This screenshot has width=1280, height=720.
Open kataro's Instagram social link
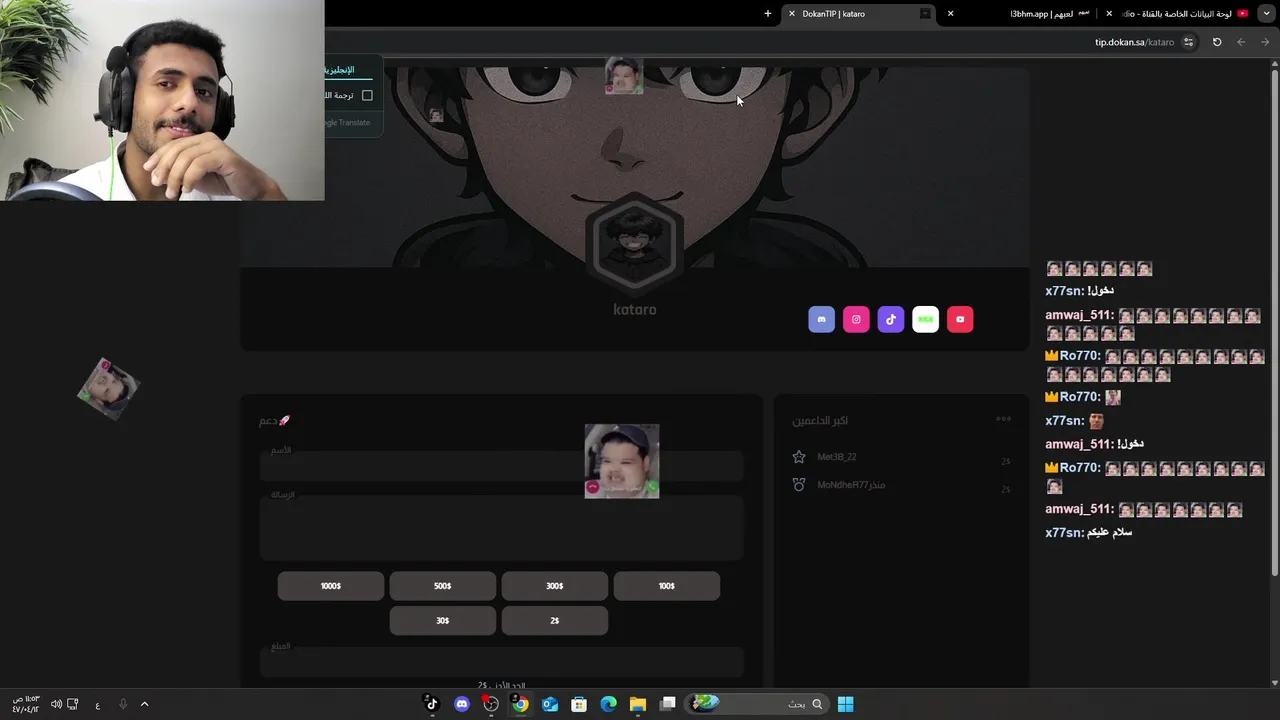tap(856, 319)
